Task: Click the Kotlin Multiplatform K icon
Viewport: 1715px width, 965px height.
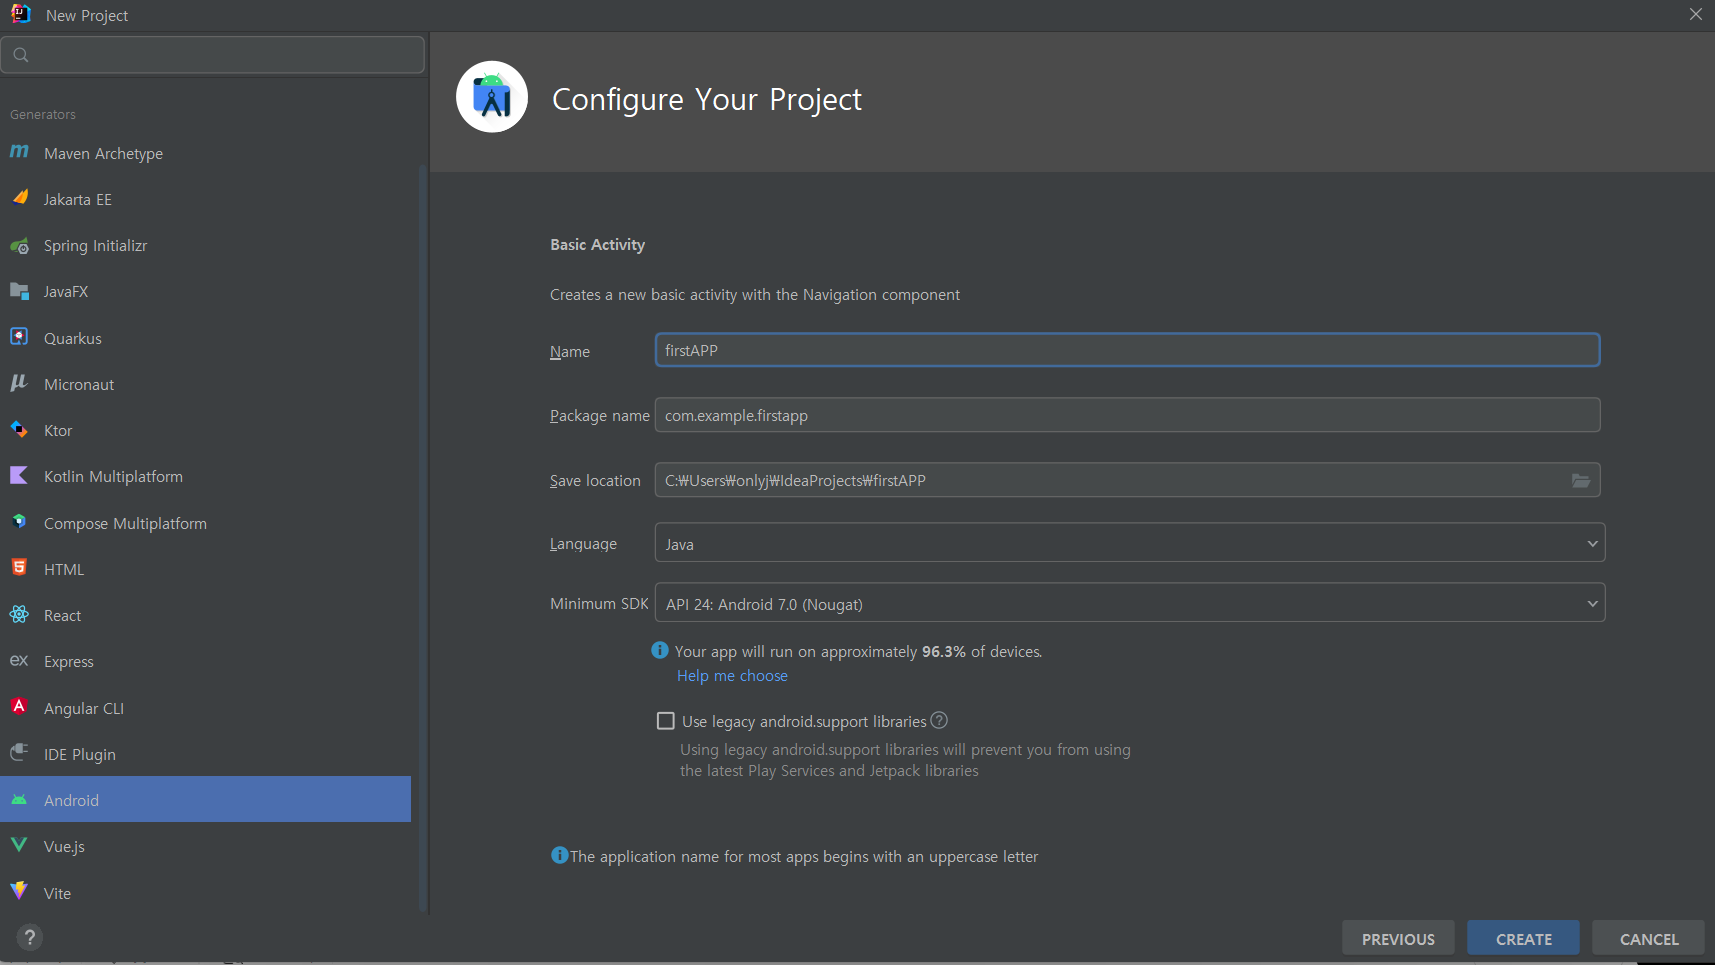Action: point(19,475)
